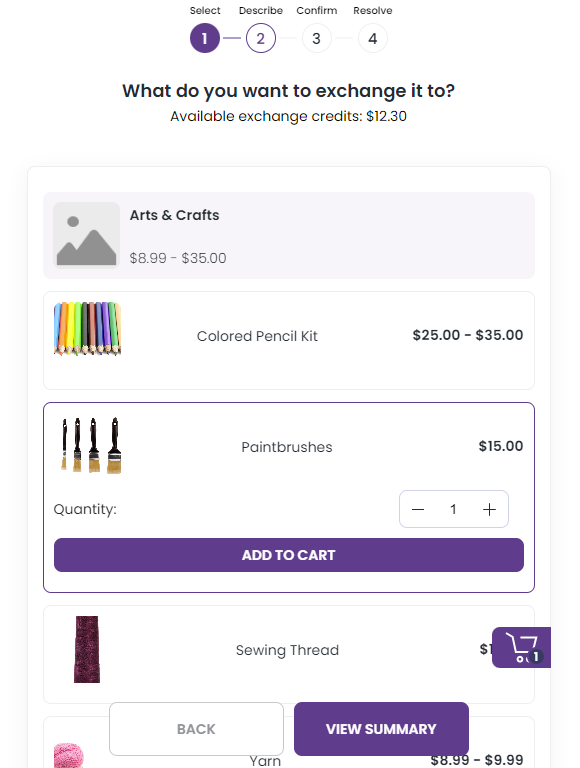Select the Arts & Crafts category header
Screen dimensions: 580x768
pyautogui.click(x=289, y=235)
